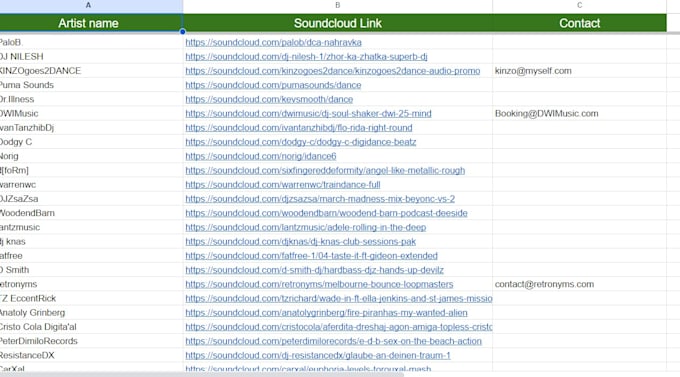Select column B header
This screenshot has height=377, width=680.
coord(337,6)
